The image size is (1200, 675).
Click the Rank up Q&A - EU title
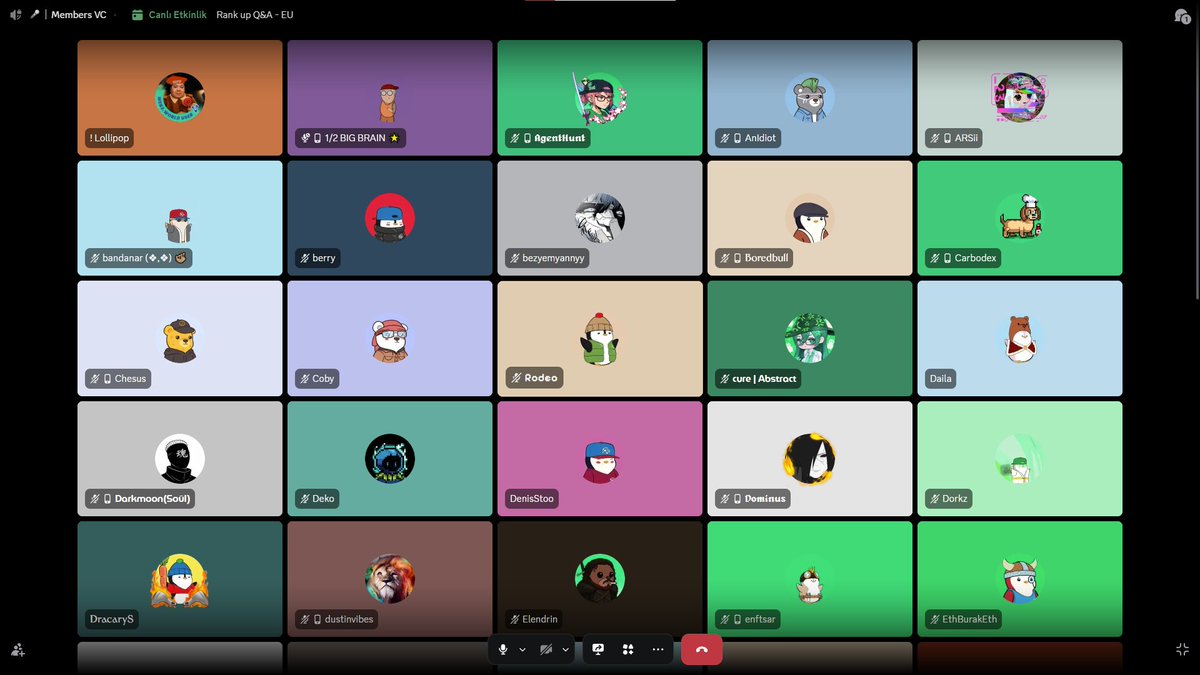pyautogui.click(x=255, y=15)
